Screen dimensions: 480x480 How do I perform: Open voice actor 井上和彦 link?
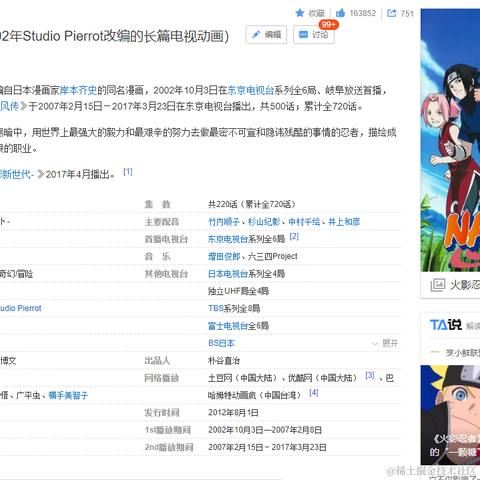(x=344, y=222)
